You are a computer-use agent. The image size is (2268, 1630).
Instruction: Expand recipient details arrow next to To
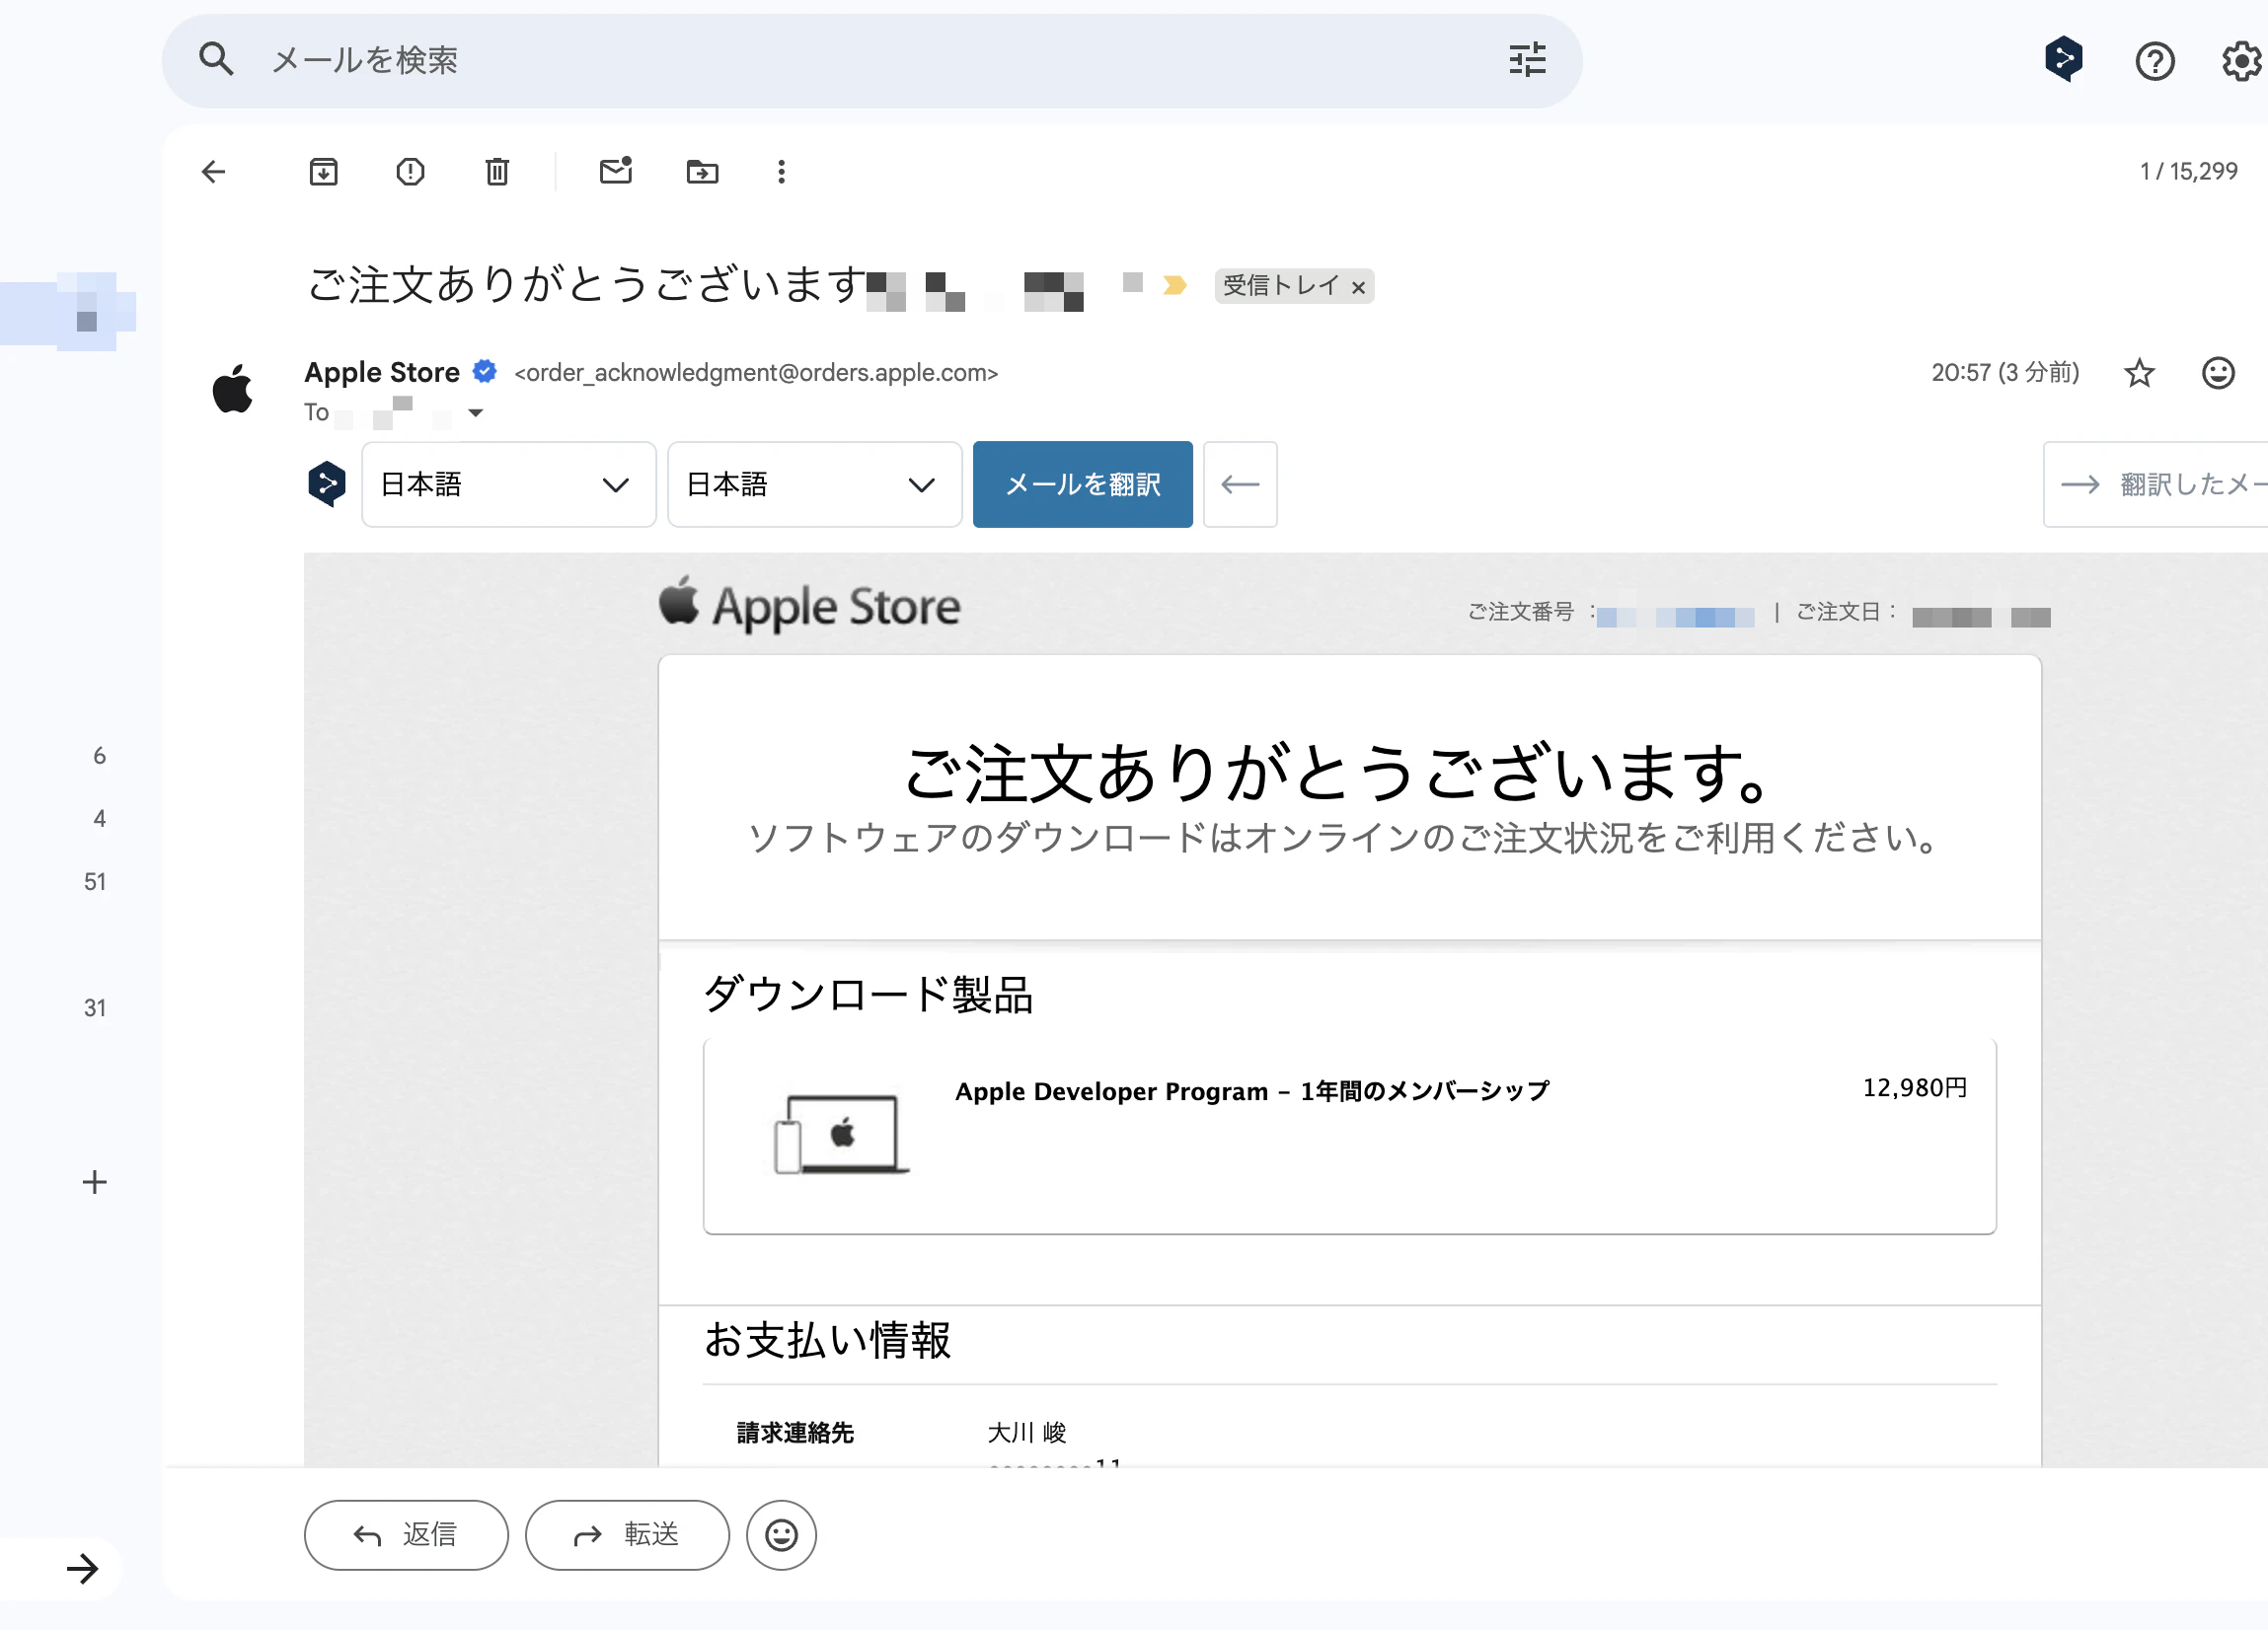point(476,412)
